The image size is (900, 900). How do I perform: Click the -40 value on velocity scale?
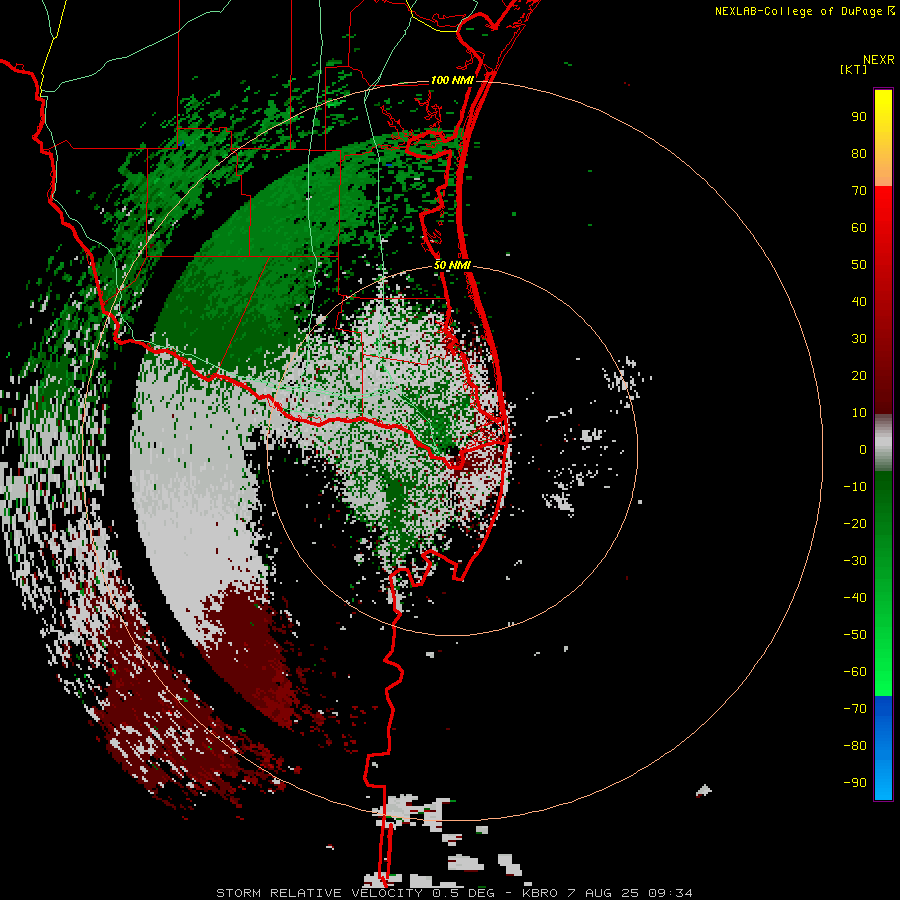pyautogui.click(x=855, y=598)
